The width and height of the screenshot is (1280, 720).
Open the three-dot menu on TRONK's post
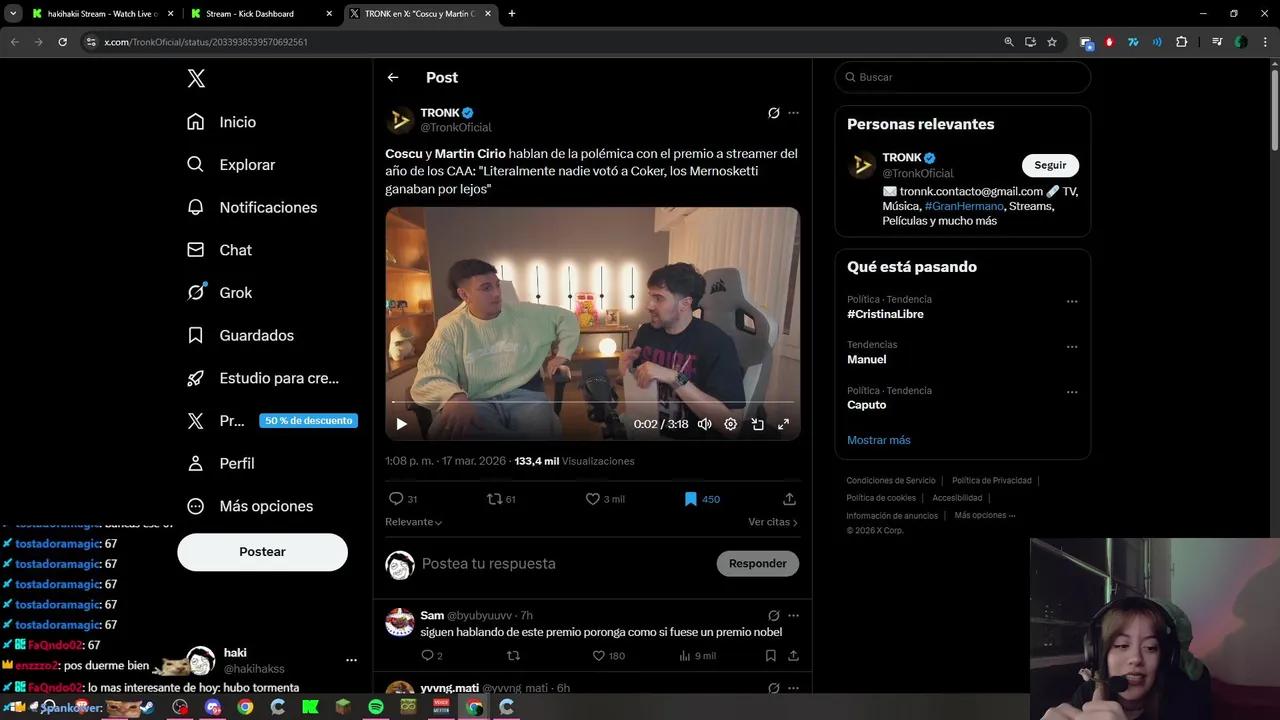click(793, 113)
